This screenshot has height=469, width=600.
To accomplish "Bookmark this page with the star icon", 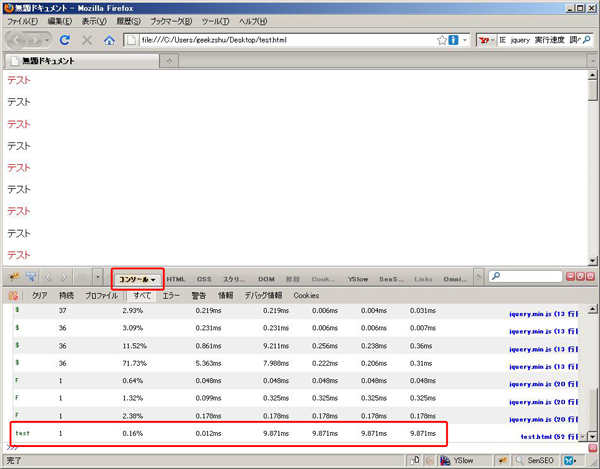I will click(442, 40).
